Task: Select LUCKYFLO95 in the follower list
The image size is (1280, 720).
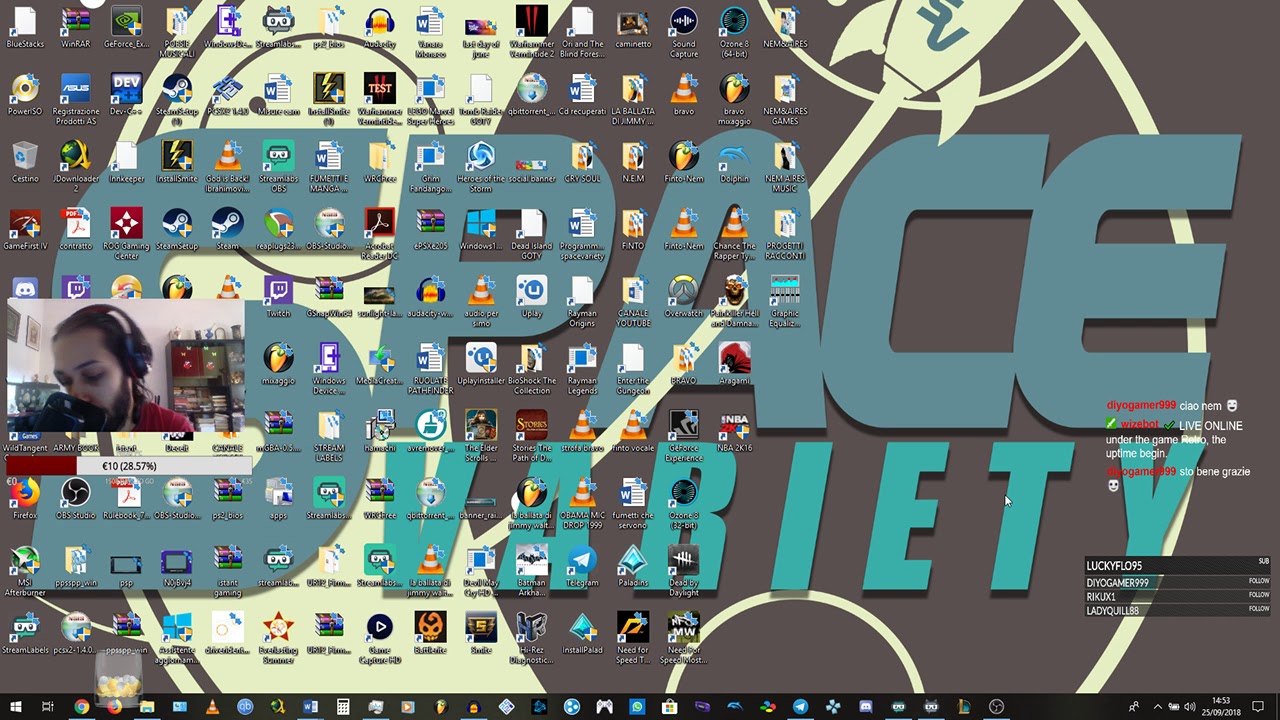Action: tap(1114, 566)
